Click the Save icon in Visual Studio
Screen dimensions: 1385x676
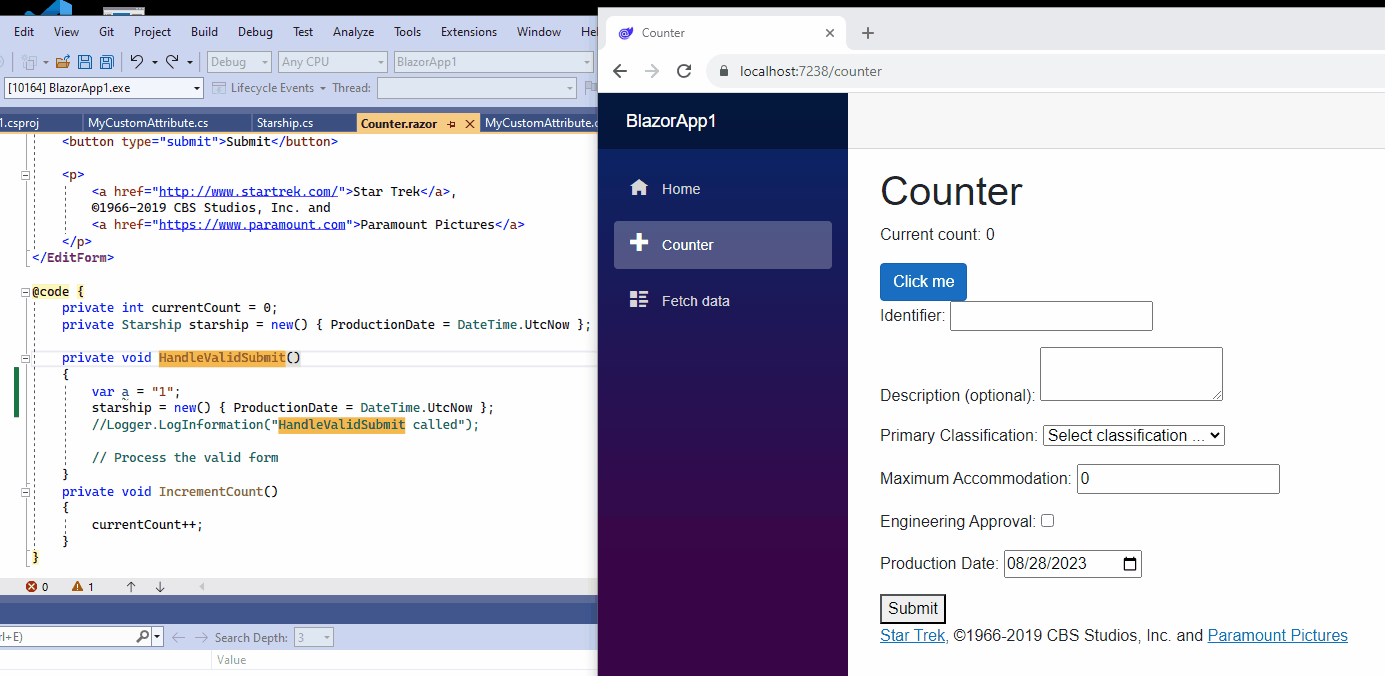click(x=84, y=62)
